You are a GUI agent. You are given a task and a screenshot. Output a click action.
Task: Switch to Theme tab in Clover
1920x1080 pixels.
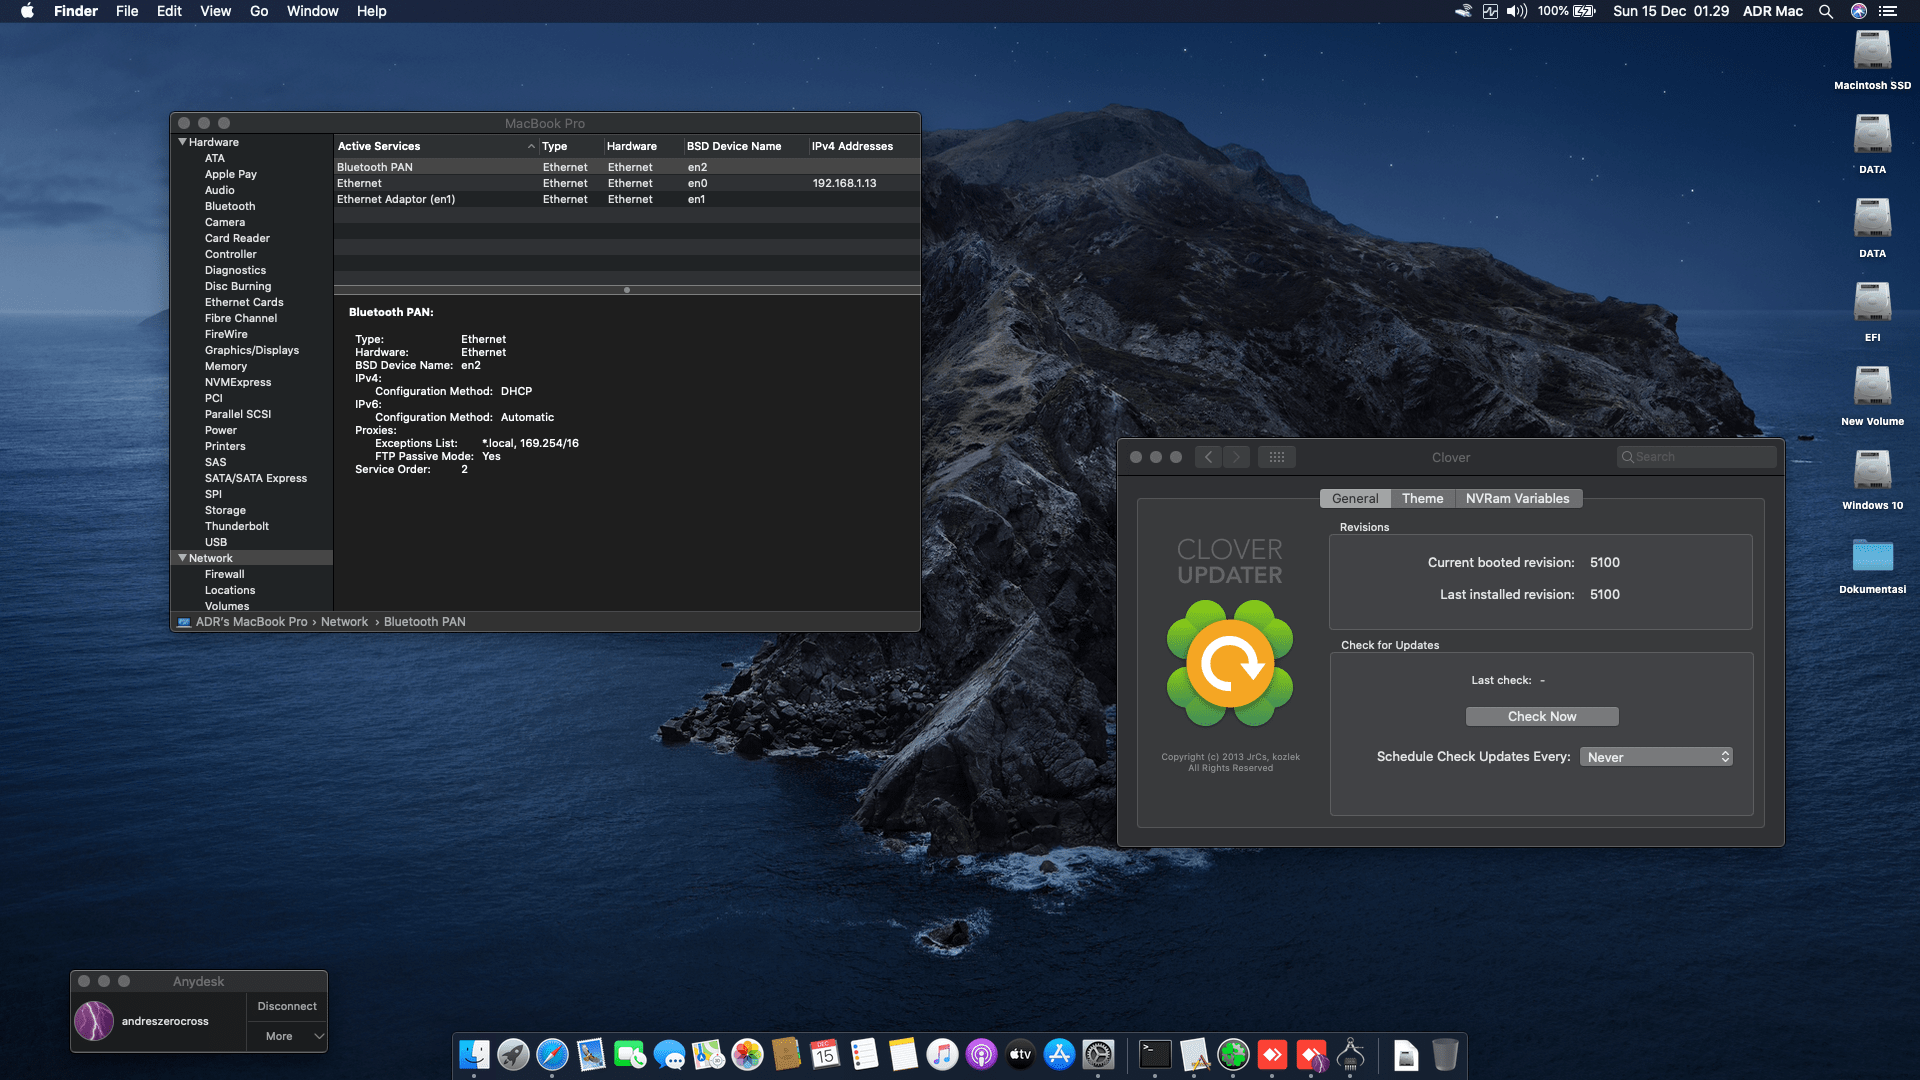[x=1422, y=498]
